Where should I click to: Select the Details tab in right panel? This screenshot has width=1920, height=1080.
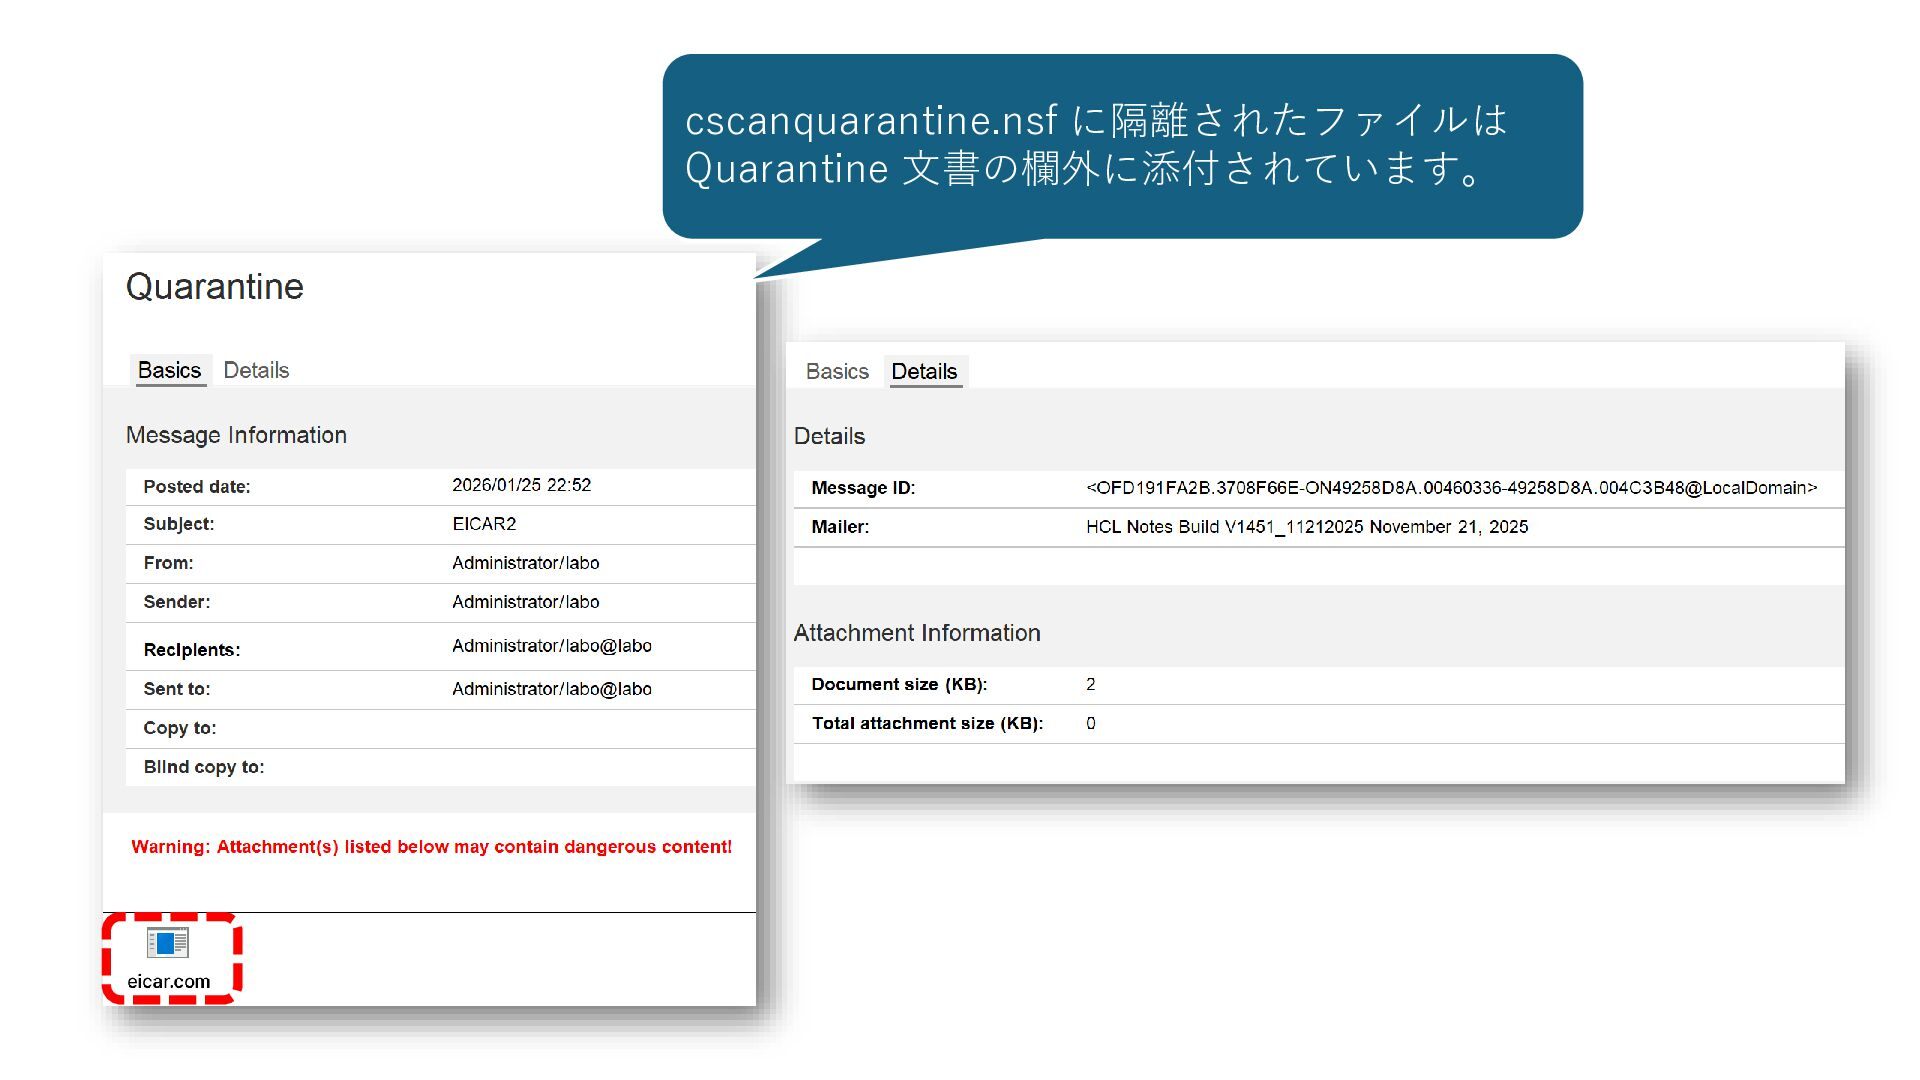924,372
